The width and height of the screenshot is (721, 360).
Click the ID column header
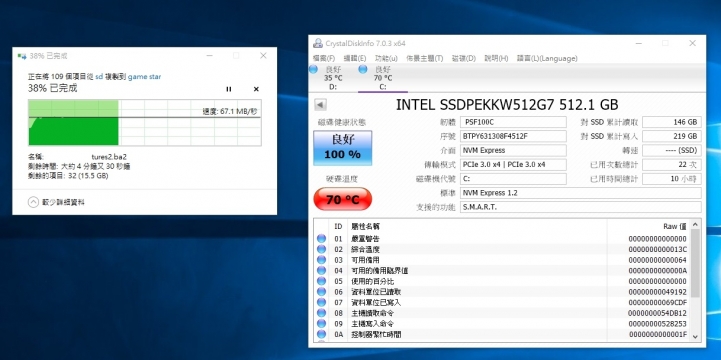point(338,226)
